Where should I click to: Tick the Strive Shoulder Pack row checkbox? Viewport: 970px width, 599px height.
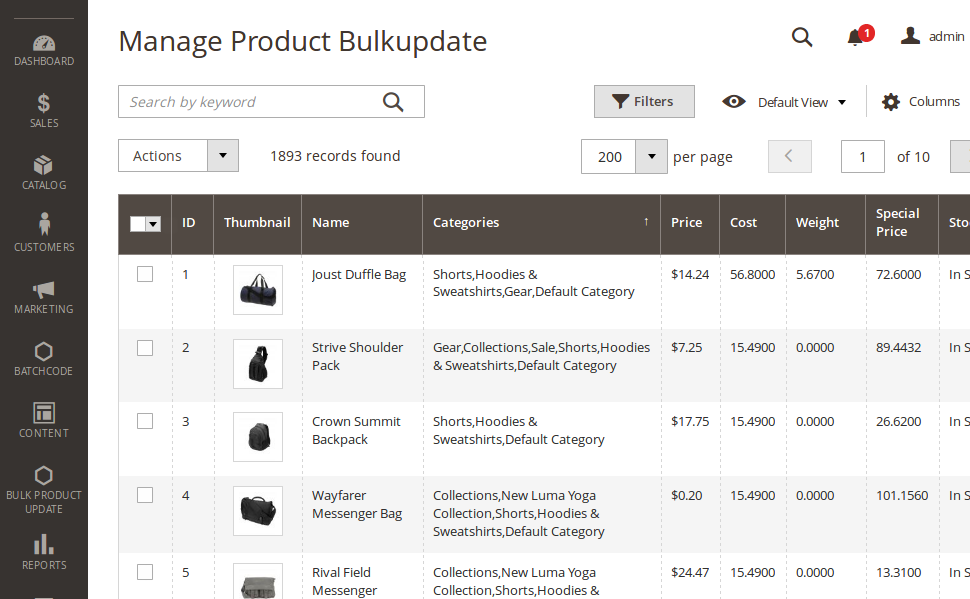point(145,348)
